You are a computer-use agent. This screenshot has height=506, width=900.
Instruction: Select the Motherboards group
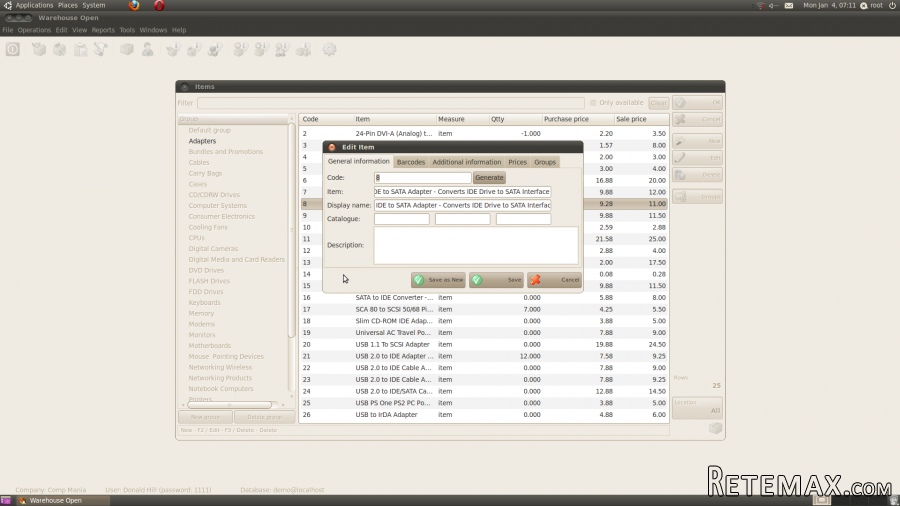210,346
